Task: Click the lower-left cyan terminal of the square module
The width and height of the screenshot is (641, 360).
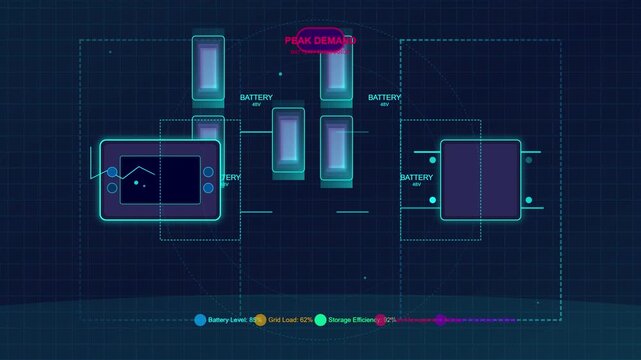Action: (x=433, y=200)
